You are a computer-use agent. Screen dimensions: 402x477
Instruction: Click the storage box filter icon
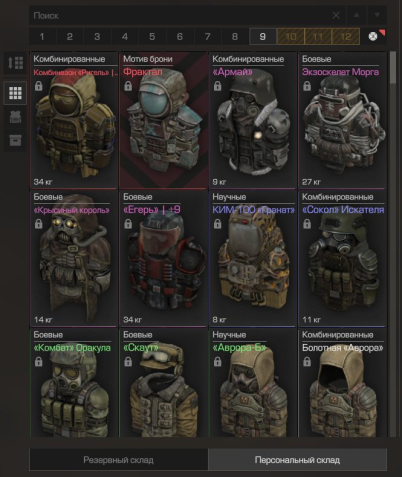click(15, 140)
